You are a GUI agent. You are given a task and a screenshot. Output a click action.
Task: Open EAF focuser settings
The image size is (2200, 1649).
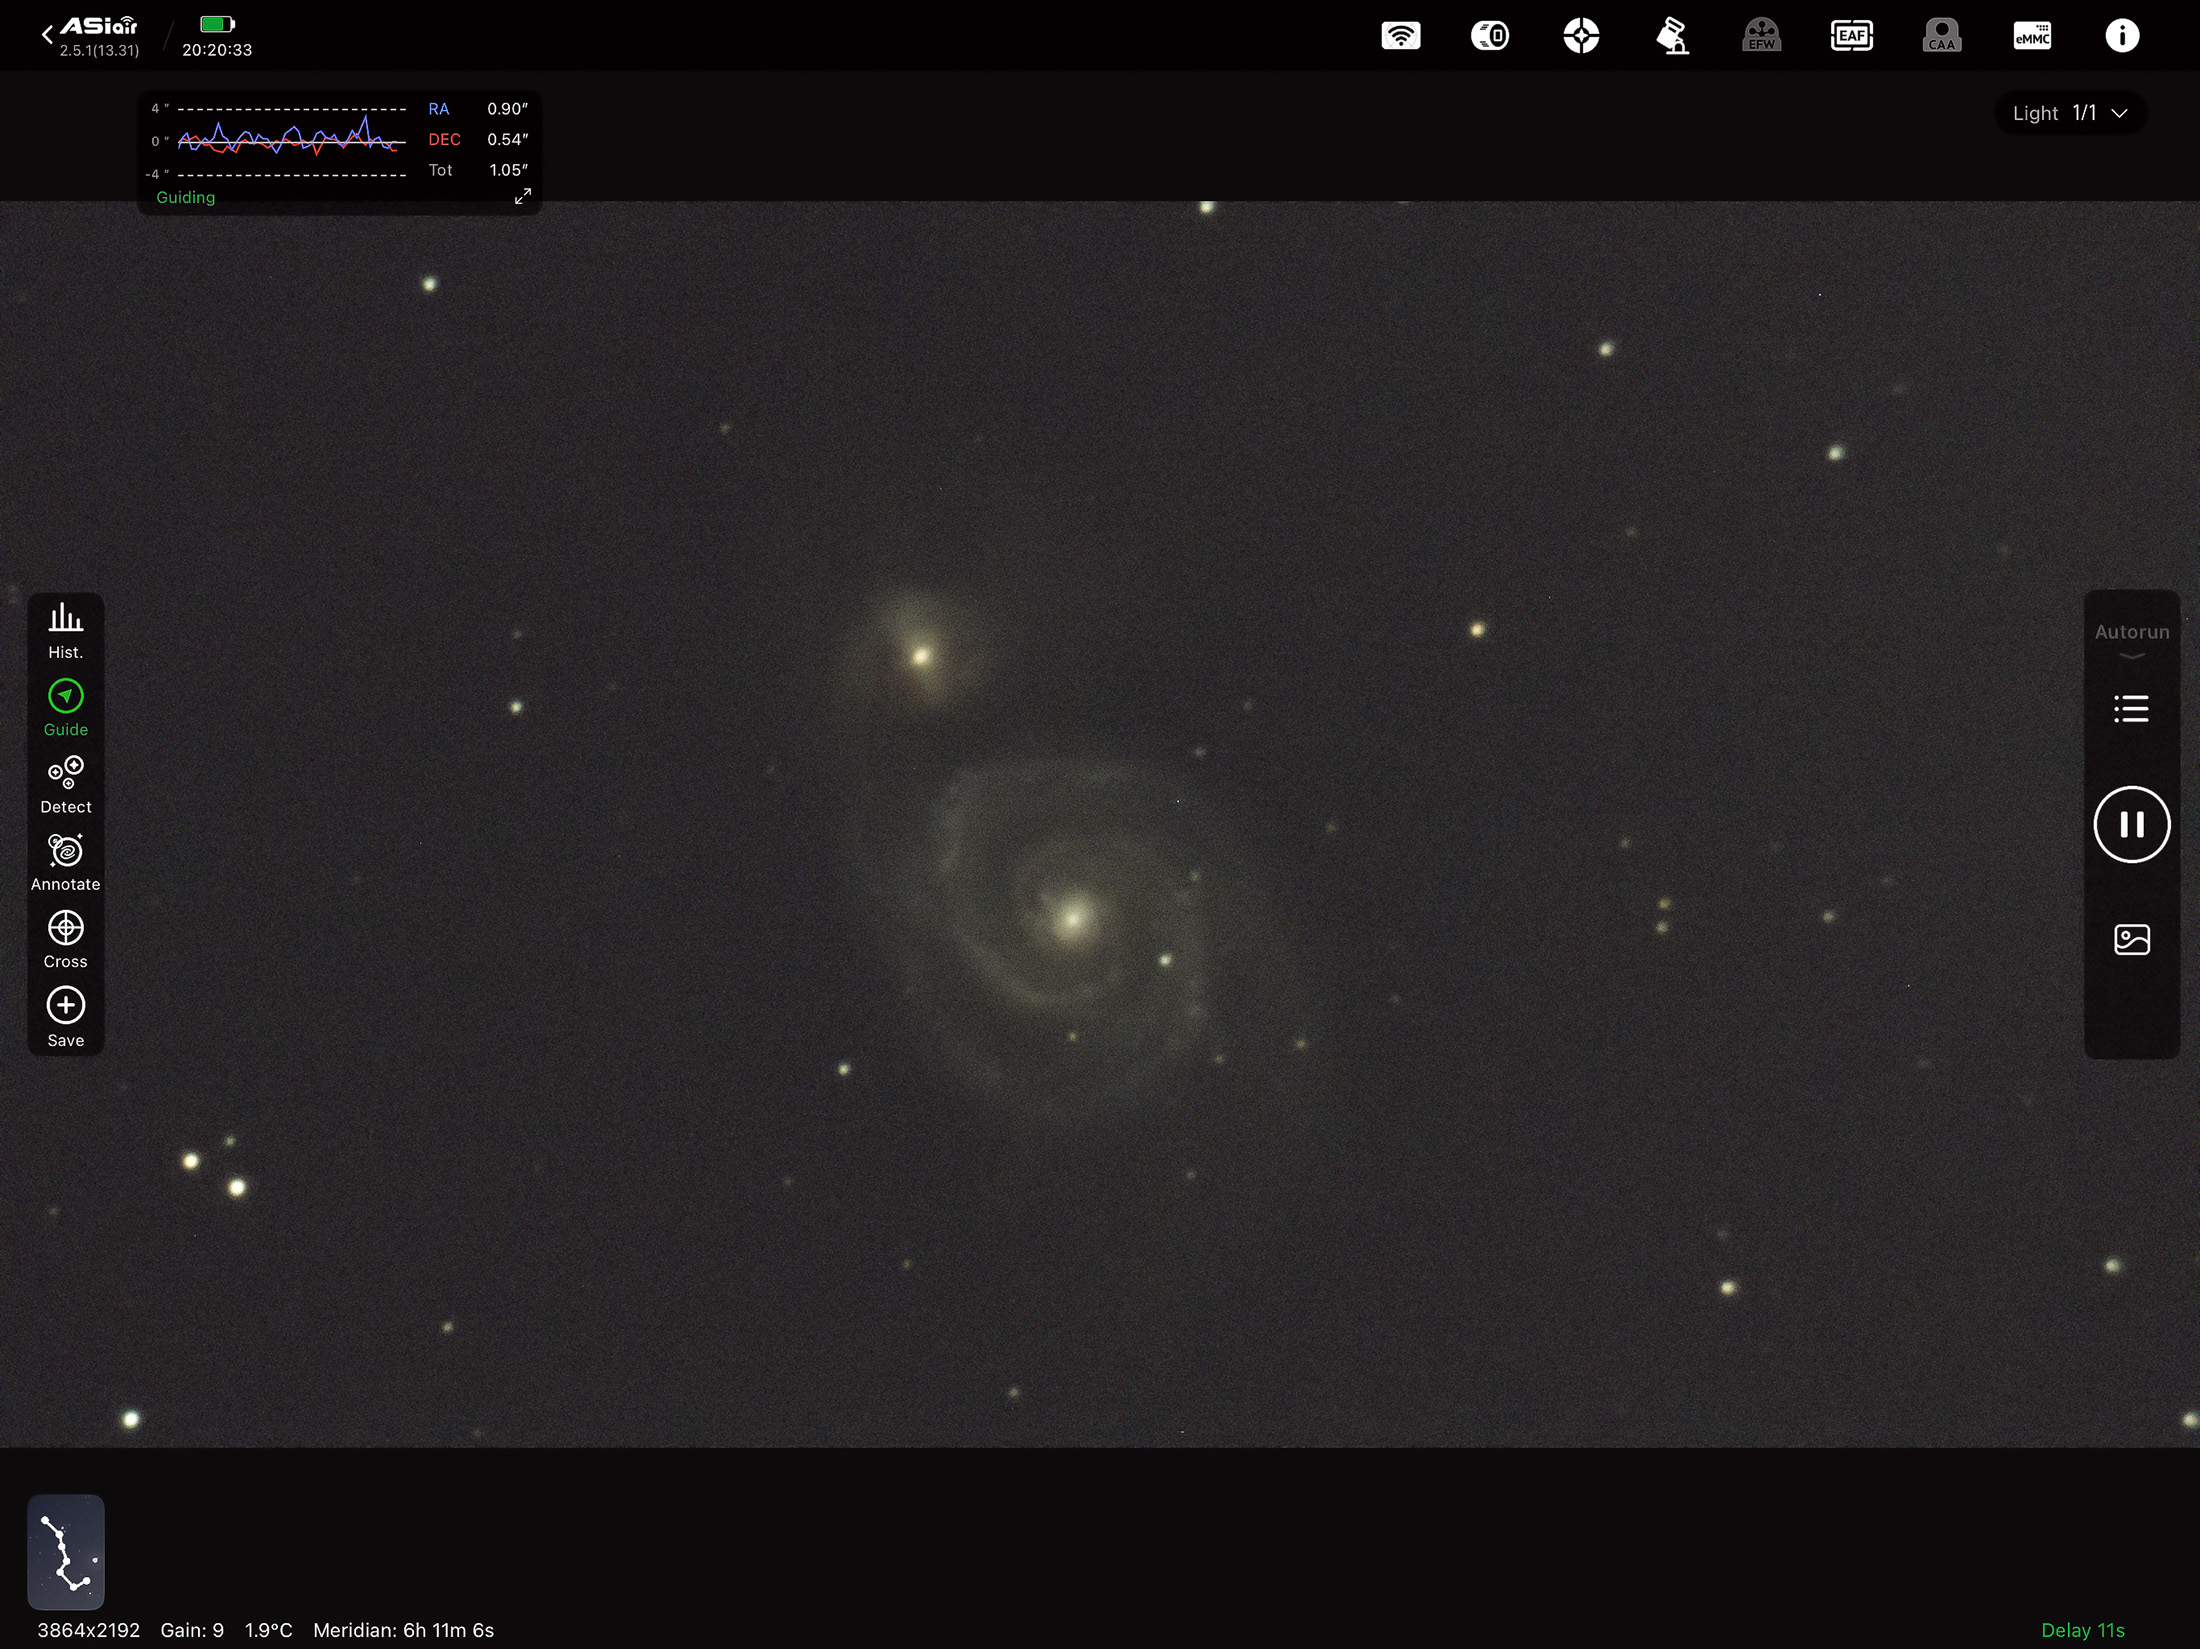(1851, 36)
